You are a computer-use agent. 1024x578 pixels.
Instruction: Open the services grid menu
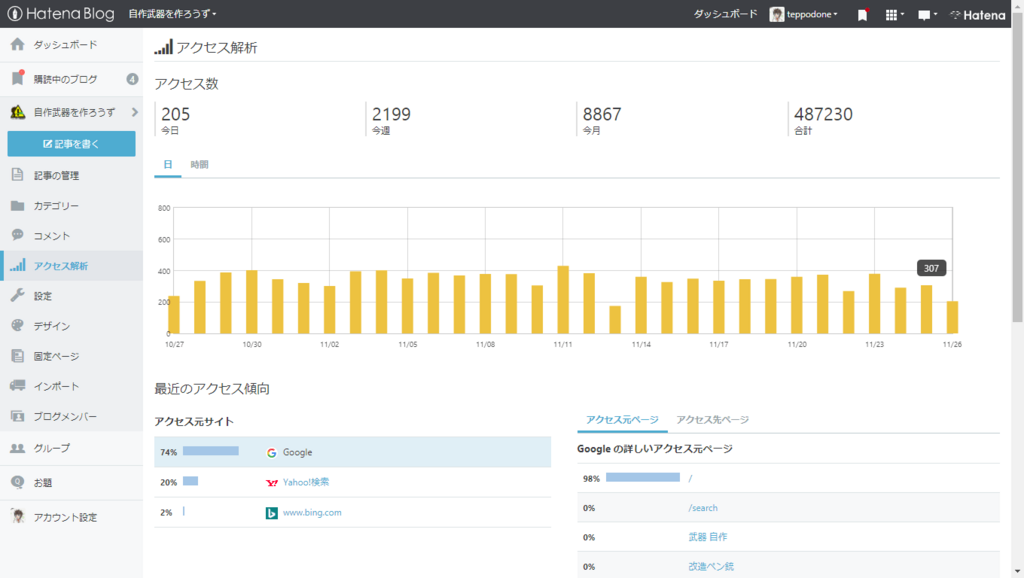[x=894, y=14]
